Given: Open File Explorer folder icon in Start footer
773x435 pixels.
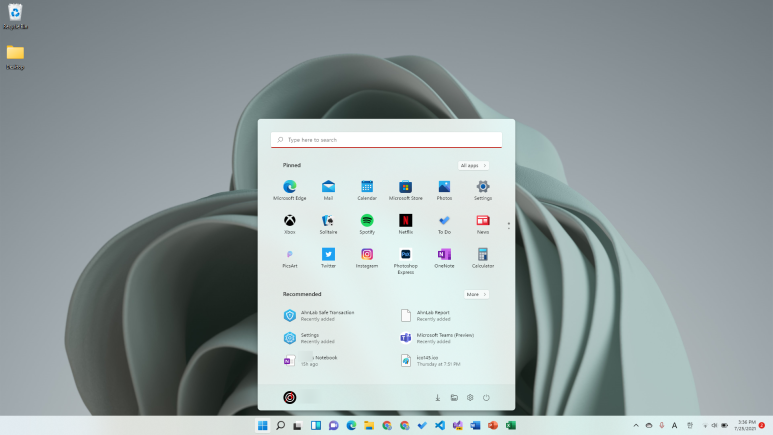Looking at the screenshot, I should coord(454,398).
